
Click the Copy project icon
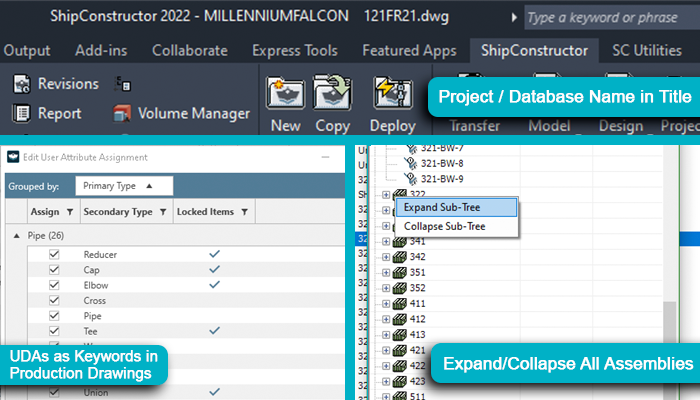[333, 92]
